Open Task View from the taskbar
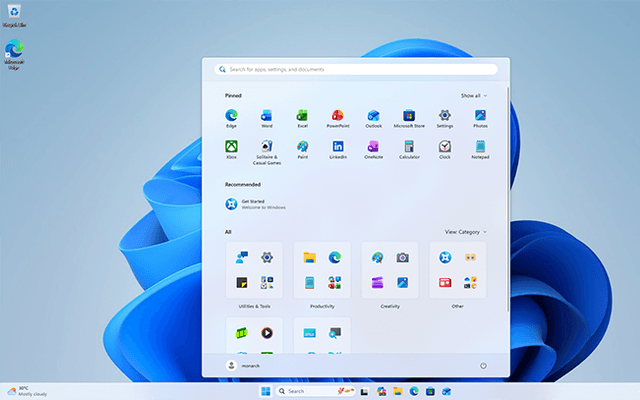 click(364, 391)
